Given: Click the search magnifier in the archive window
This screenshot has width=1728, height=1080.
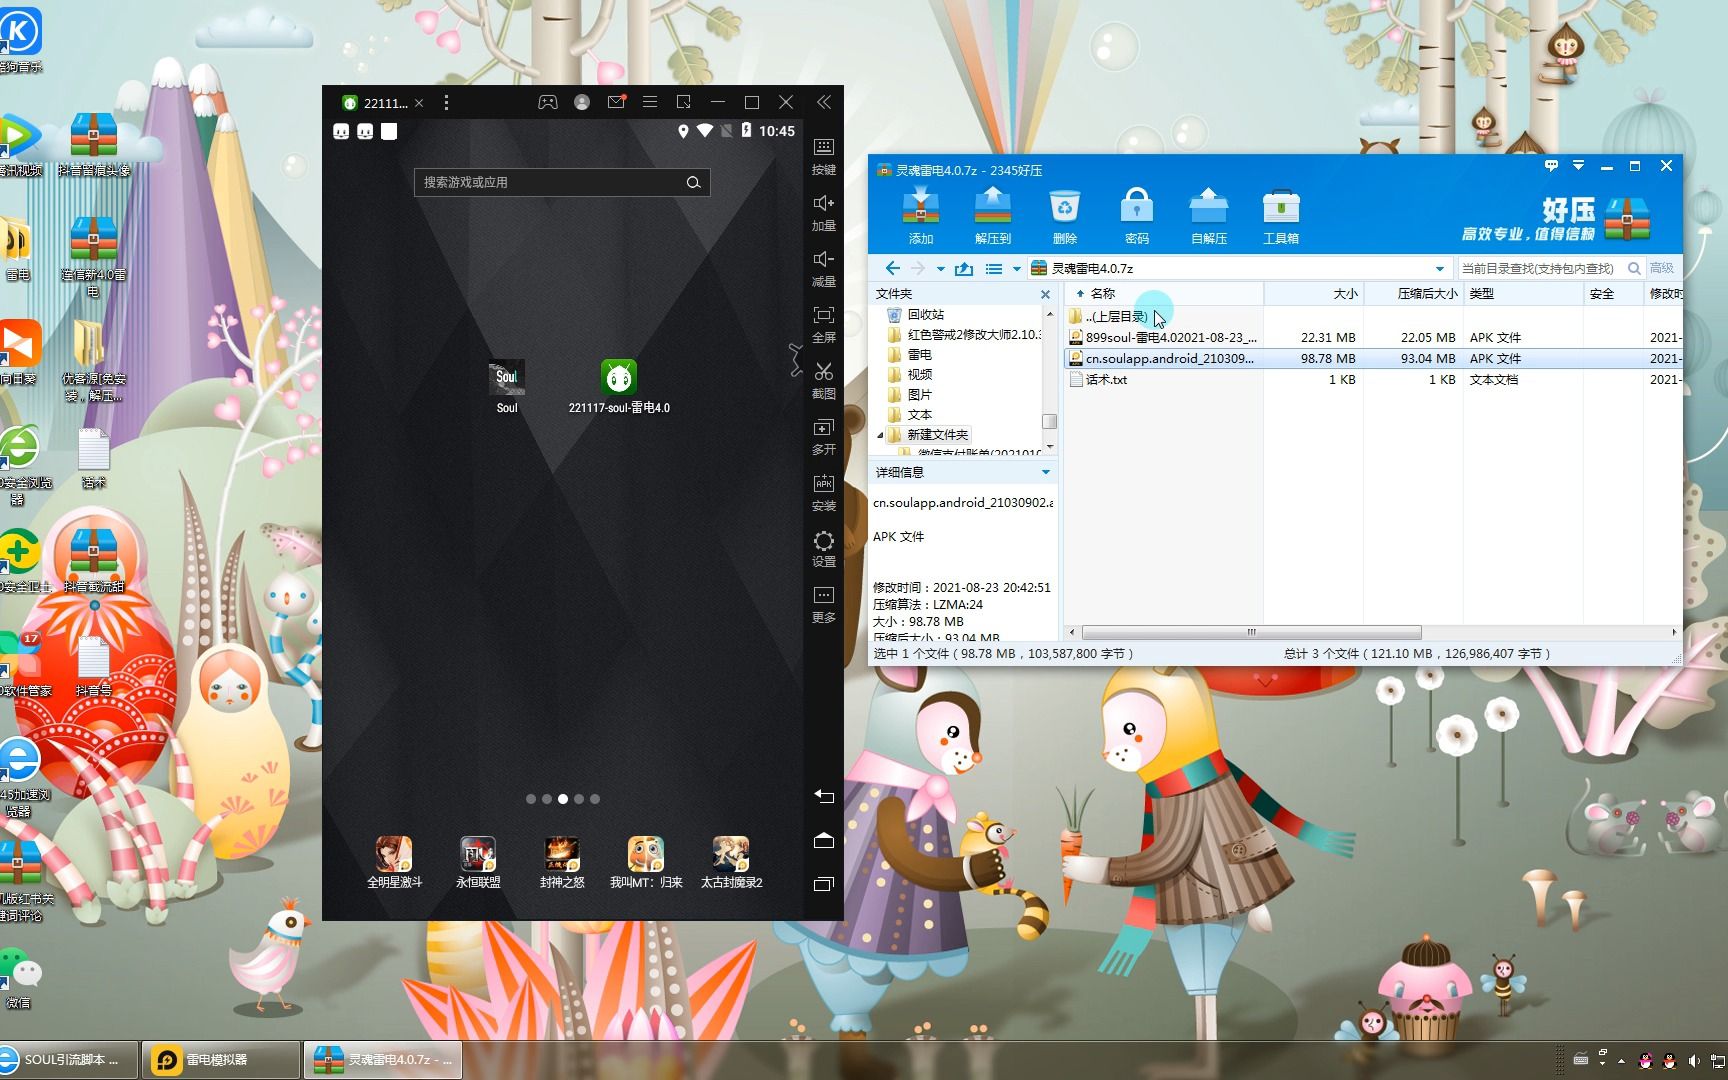Looking at the screenshot, I should click(1634, 268).
